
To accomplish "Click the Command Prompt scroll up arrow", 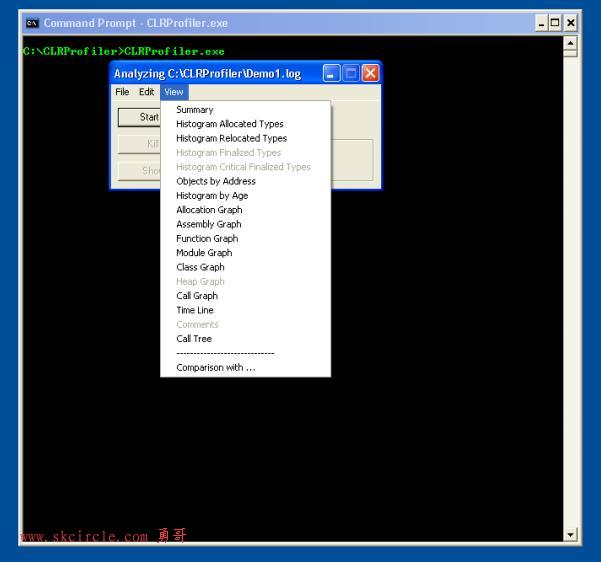I will coord(570,43).
